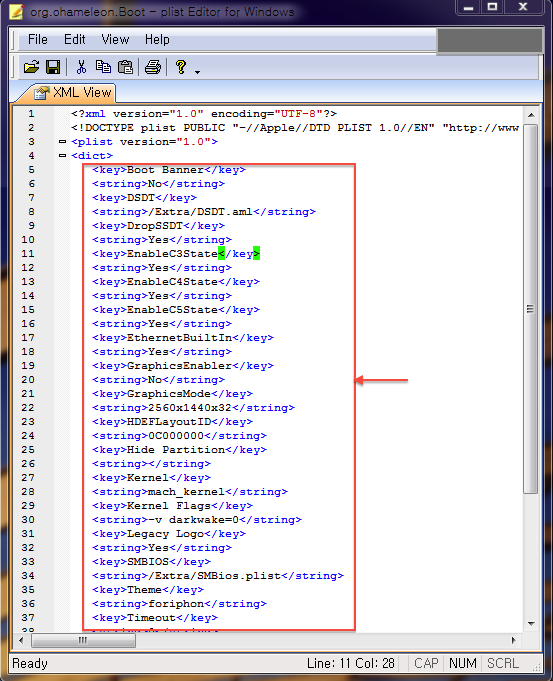
Task: Click the Hide Partition key line
Action: (x=179, y=450)
